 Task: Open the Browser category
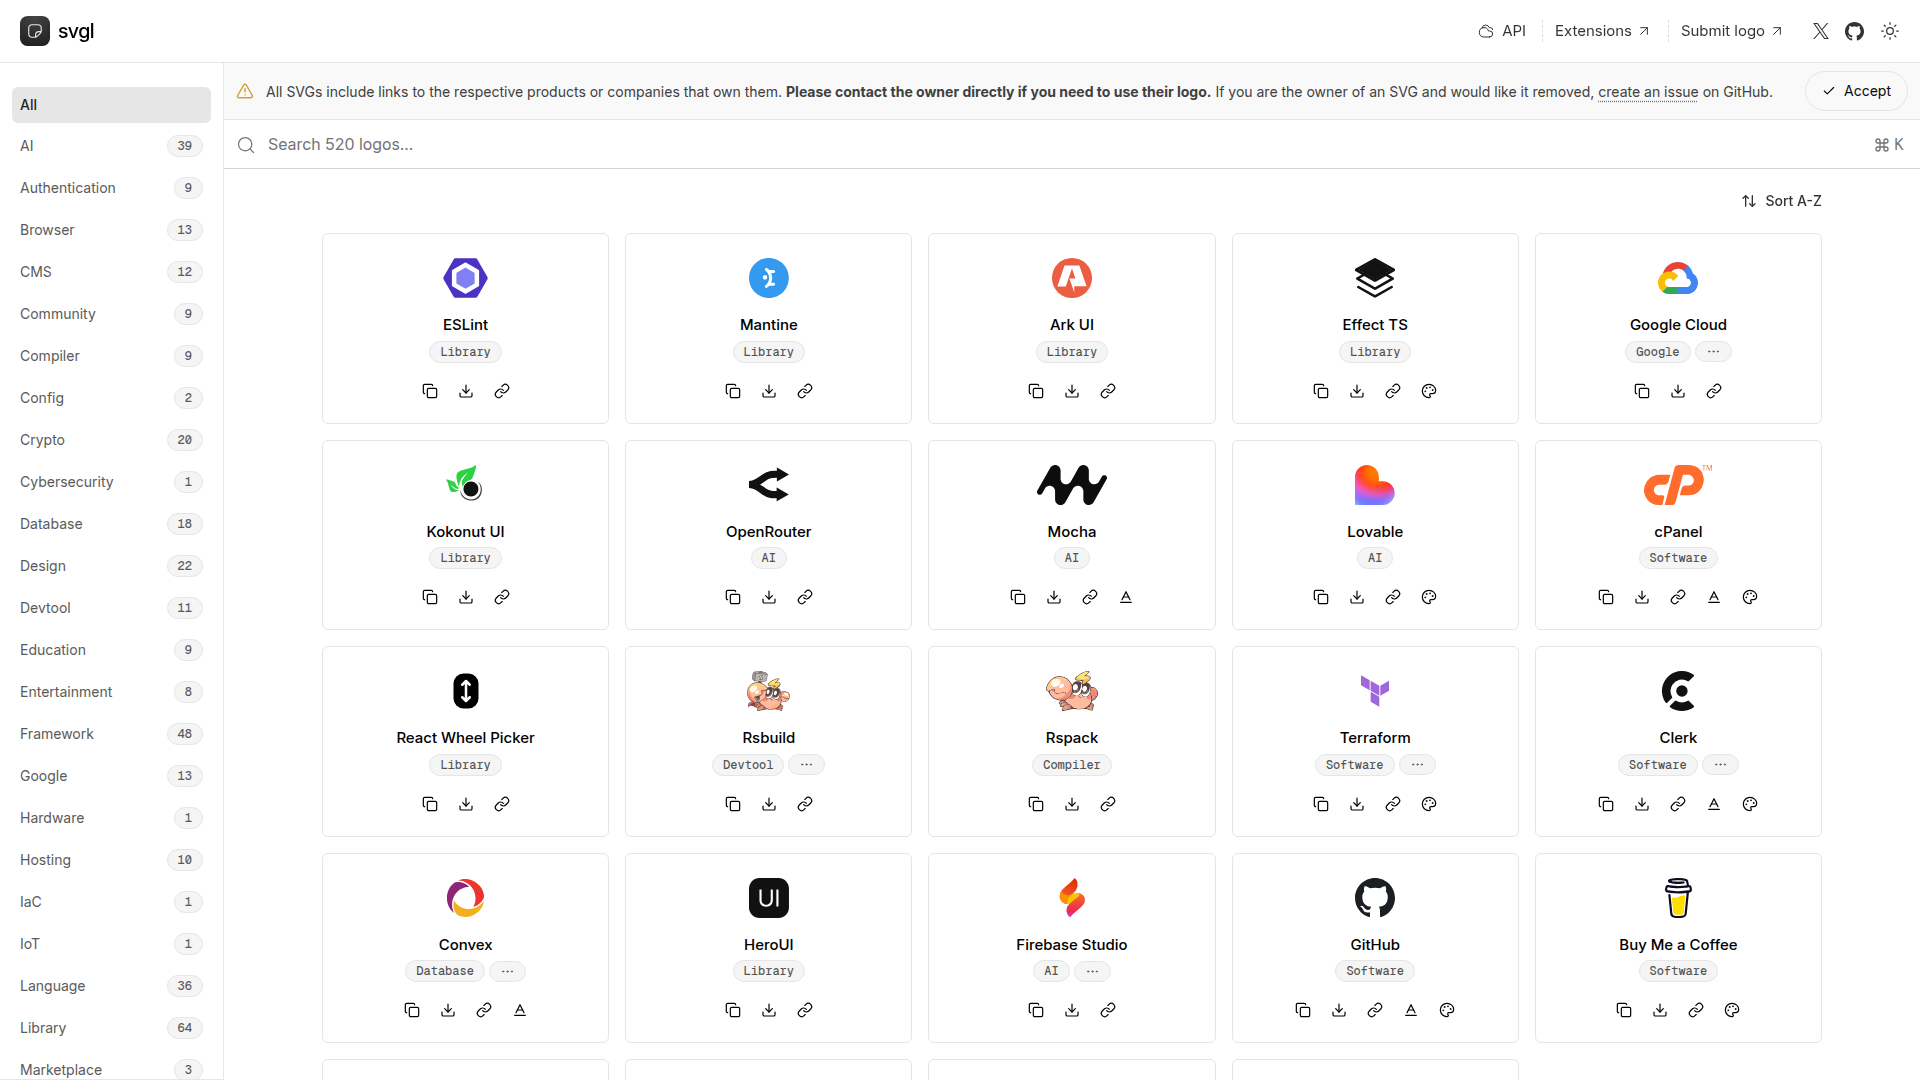pos(111,230)
